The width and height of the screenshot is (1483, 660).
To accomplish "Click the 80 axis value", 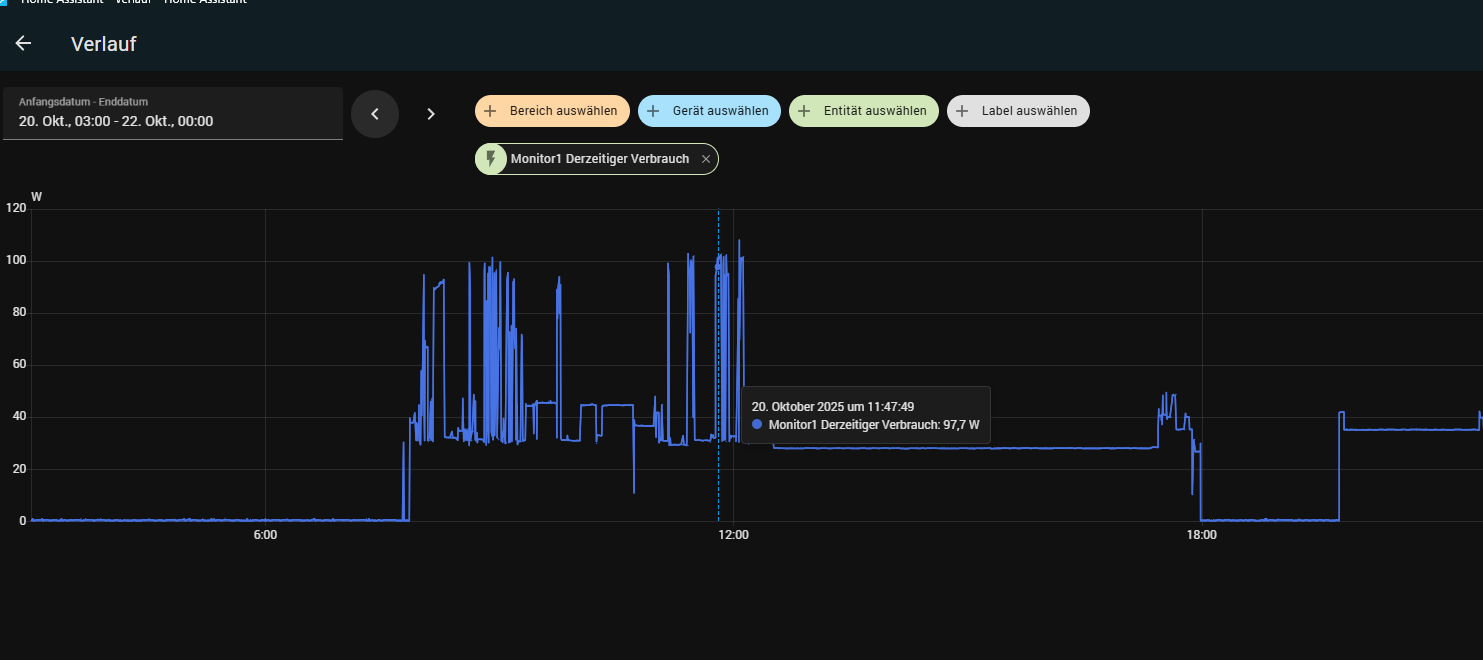I will [x=19, y=313].
